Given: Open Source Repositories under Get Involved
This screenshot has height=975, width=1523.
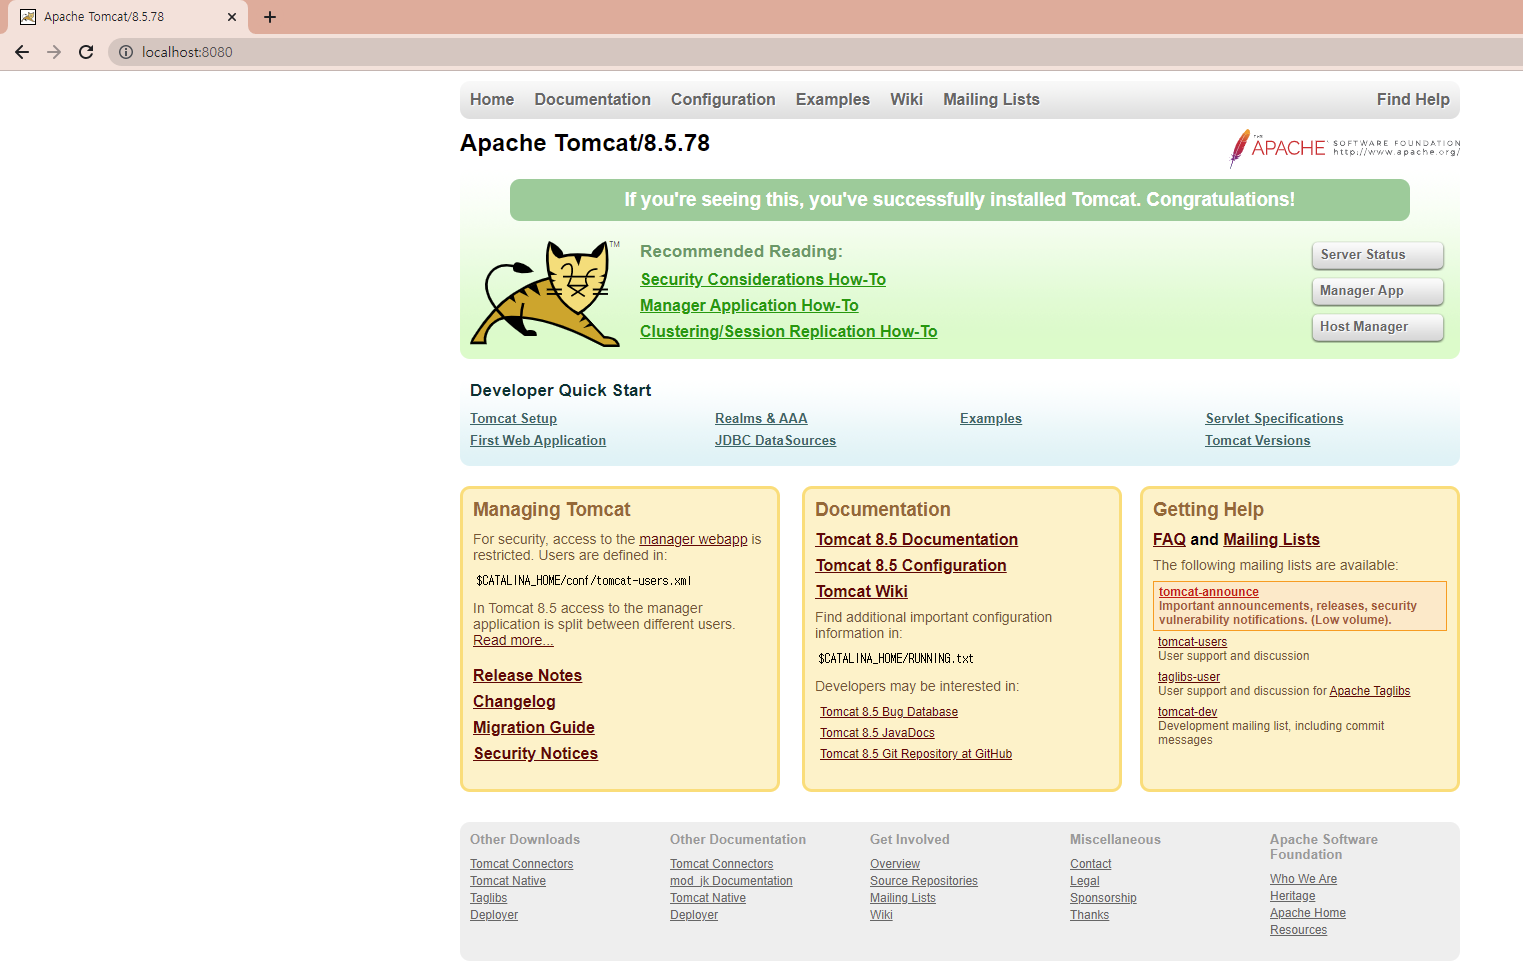Looking at the screenshot, I should [923, 881].
